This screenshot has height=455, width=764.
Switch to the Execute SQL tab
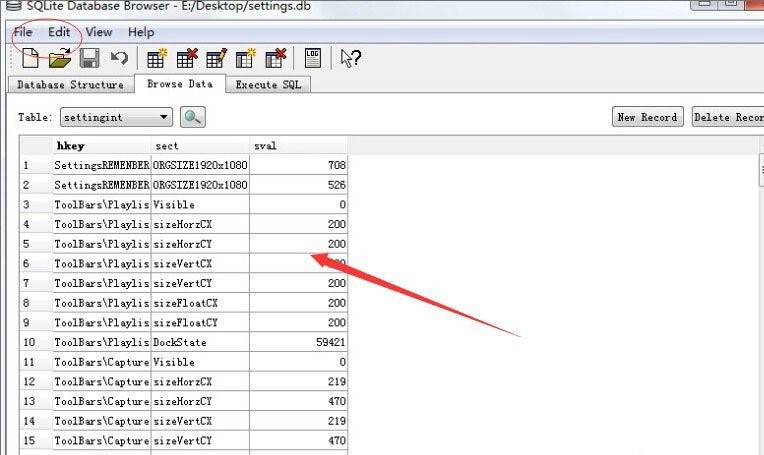pyautogui.click(x=268, y=85)
